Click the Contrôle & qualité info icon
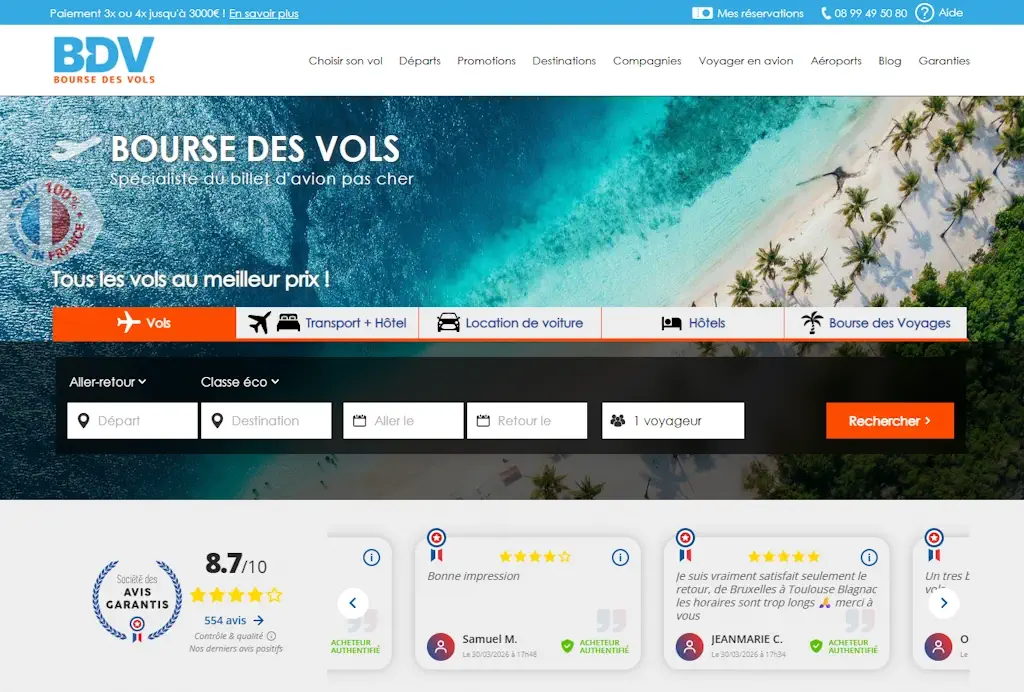The width and height of the screenshot is (1024, 692). (272, 636)
